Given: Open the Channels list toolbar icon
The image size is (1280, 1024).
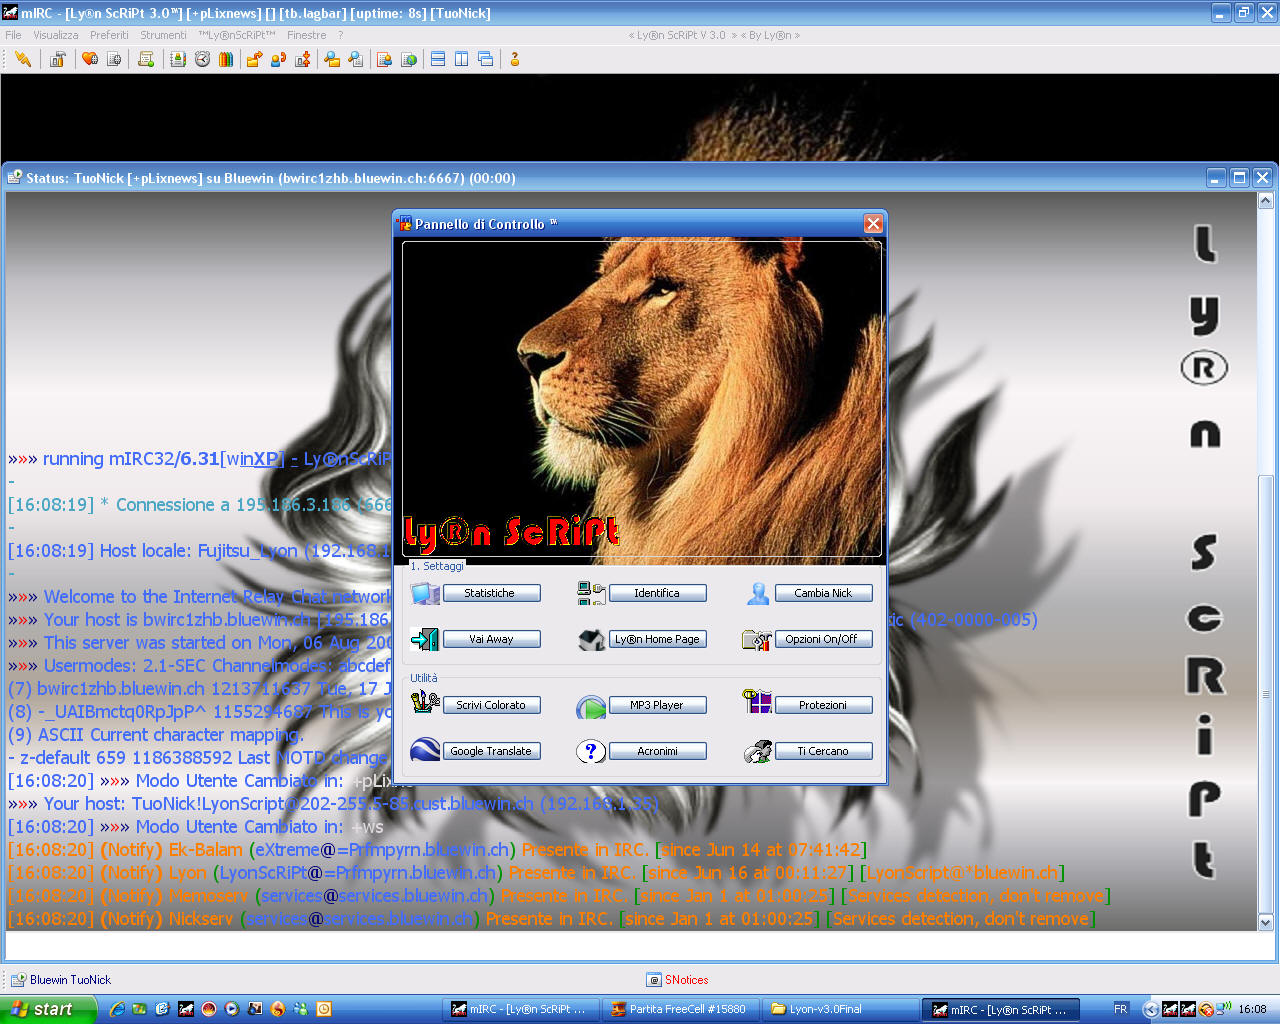Looking at the screenshot, I should [114, 59].
